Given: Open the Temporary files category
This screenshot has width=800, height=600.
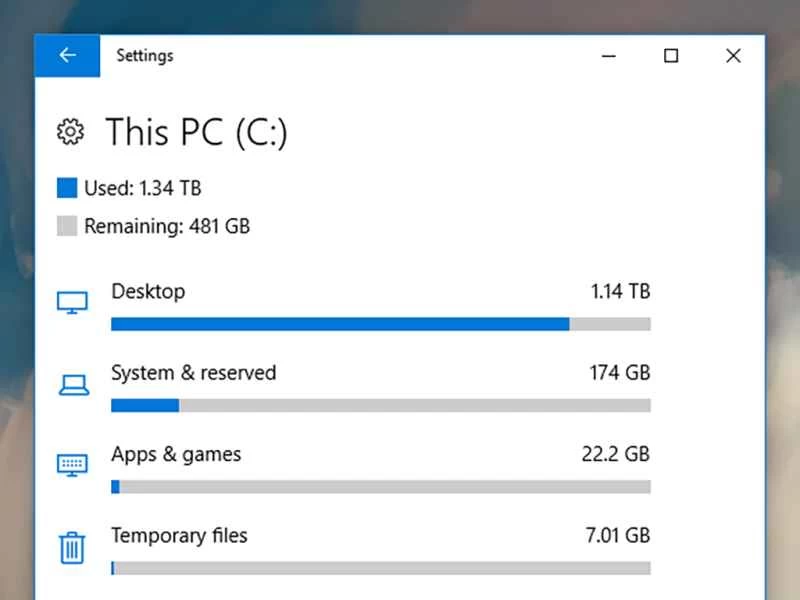Looking at the screenshot, I should click(179, 536).
